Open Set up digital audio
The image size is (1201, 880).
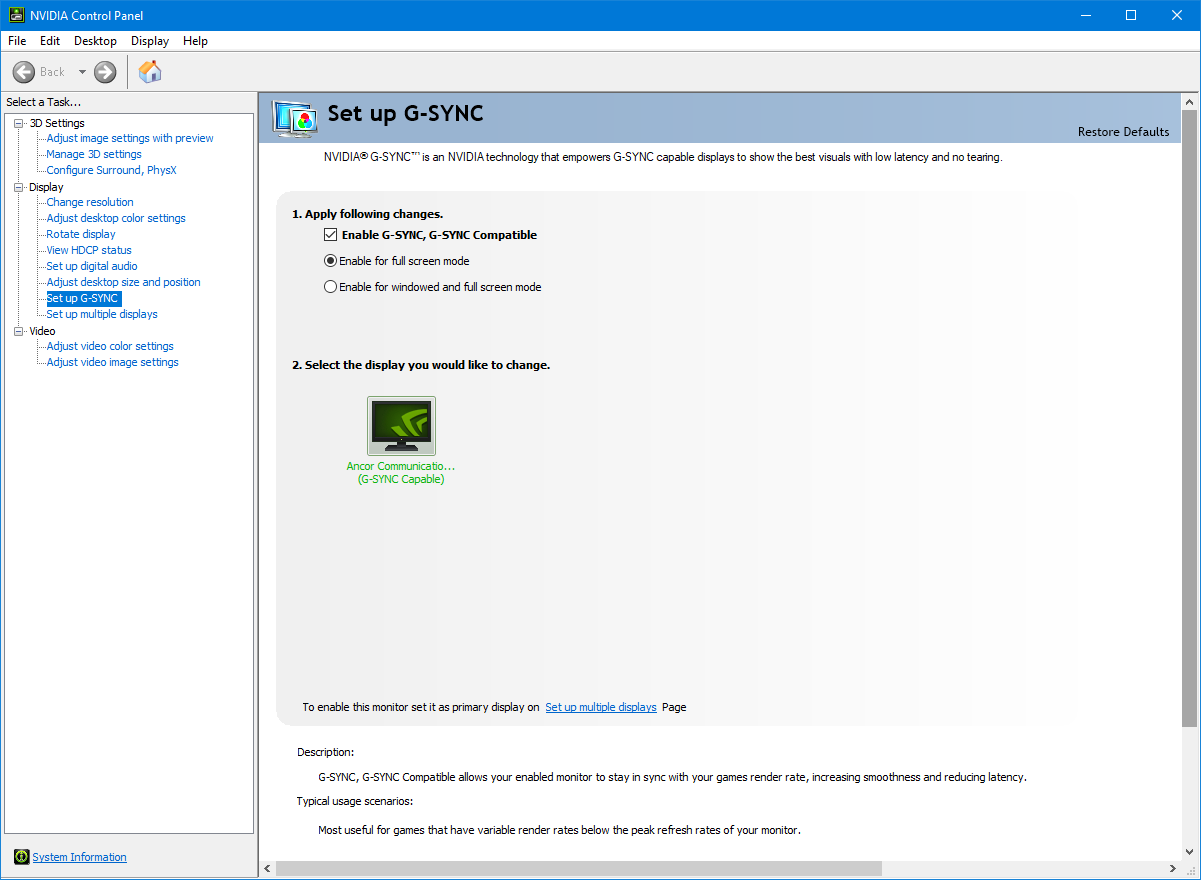tap(92, 266)
